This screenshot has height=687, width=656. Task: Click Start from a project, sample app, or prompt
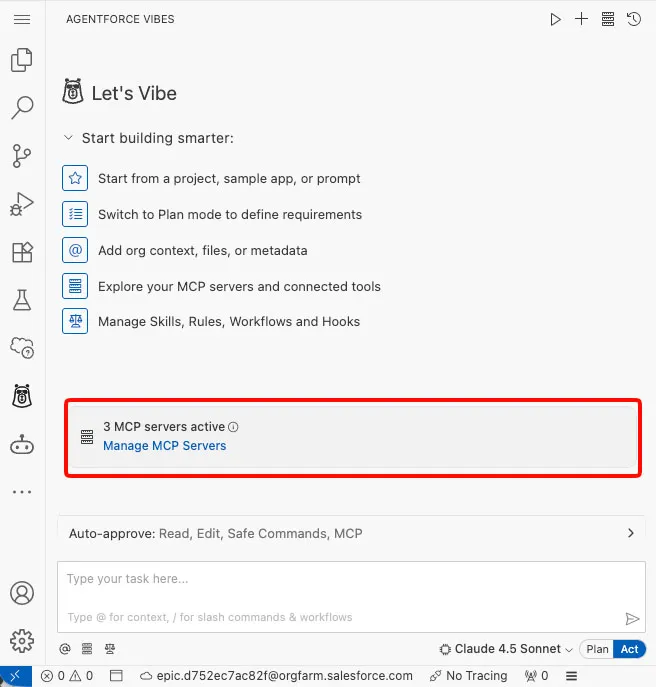[x=229, y=179]
